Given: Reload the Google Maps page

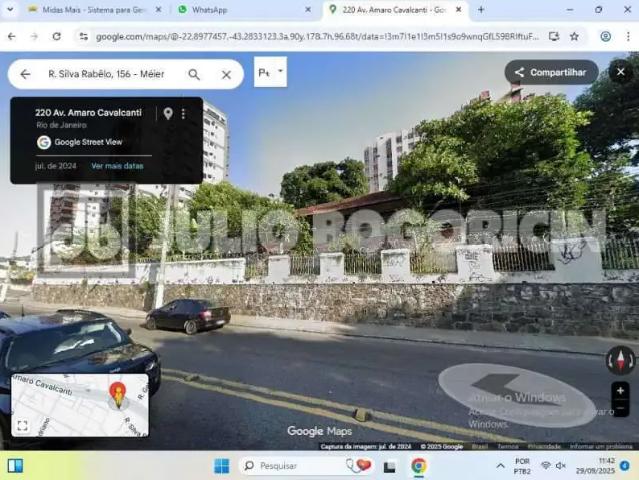Looking at the screenshot, I should pos(57,37).
